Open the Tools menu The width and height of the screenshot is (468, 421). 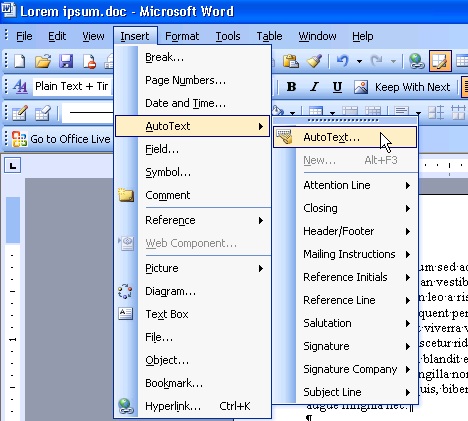pyautogui.click(x=228, y=36)
